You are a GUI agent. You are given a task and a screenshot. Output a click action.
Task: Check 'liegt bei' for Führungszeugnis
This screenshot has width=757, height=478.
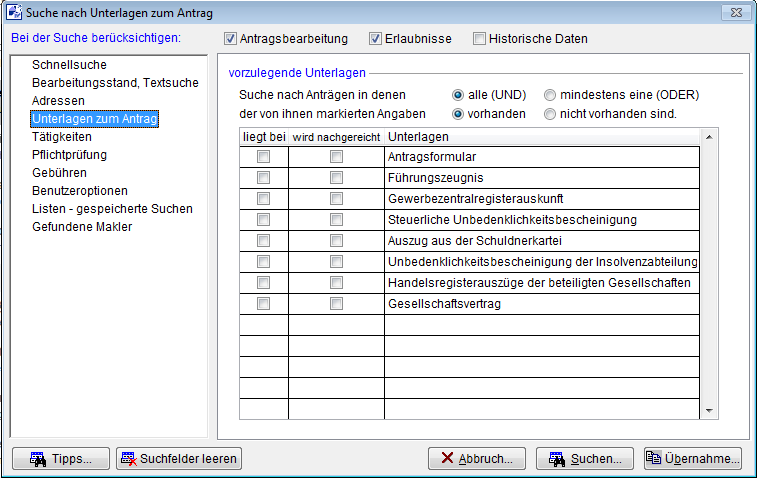pos(263,178)
